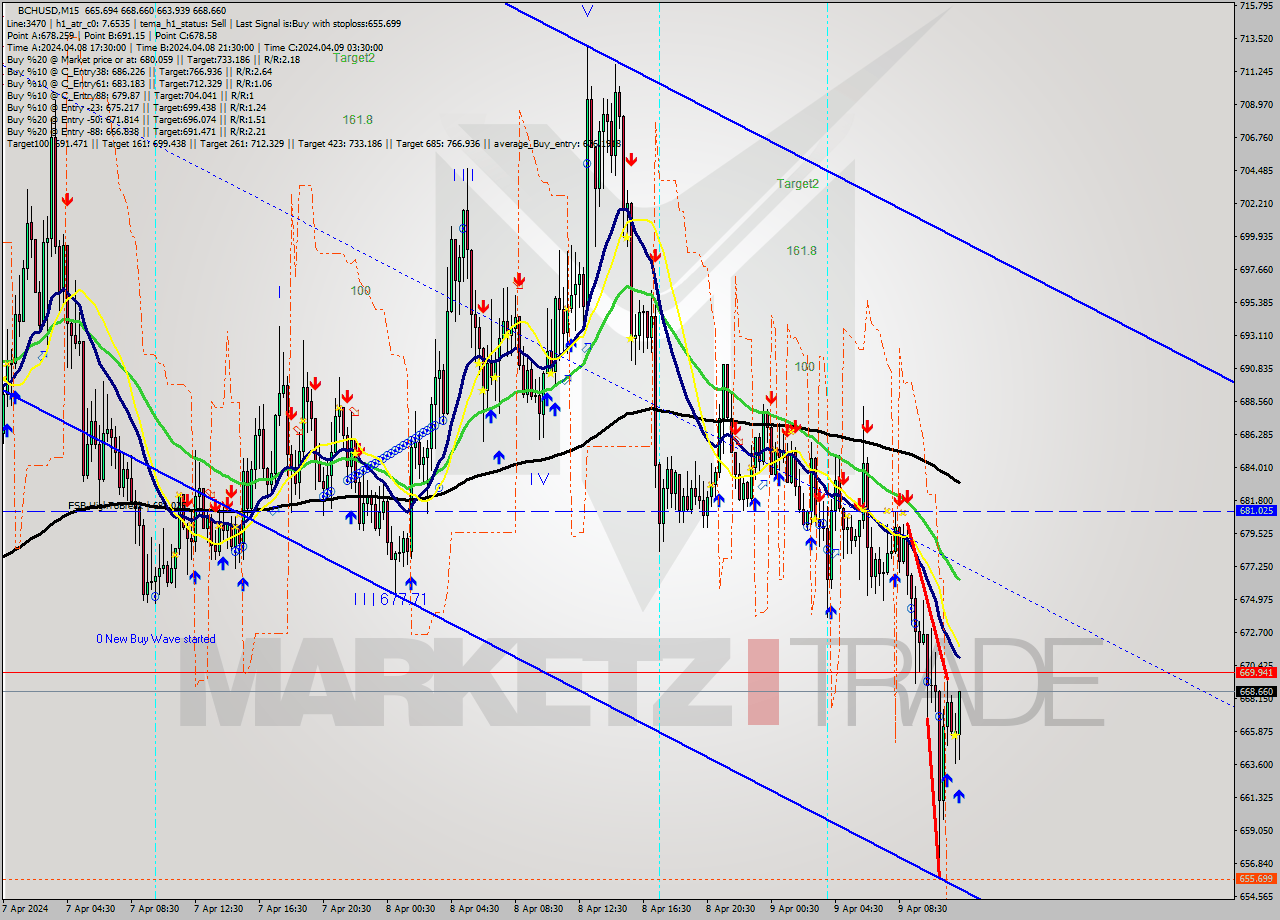Click the 715.775 price axis label
Image resolution: width=1280 pixels, height=920 pixels.
tap(1256, 6)
